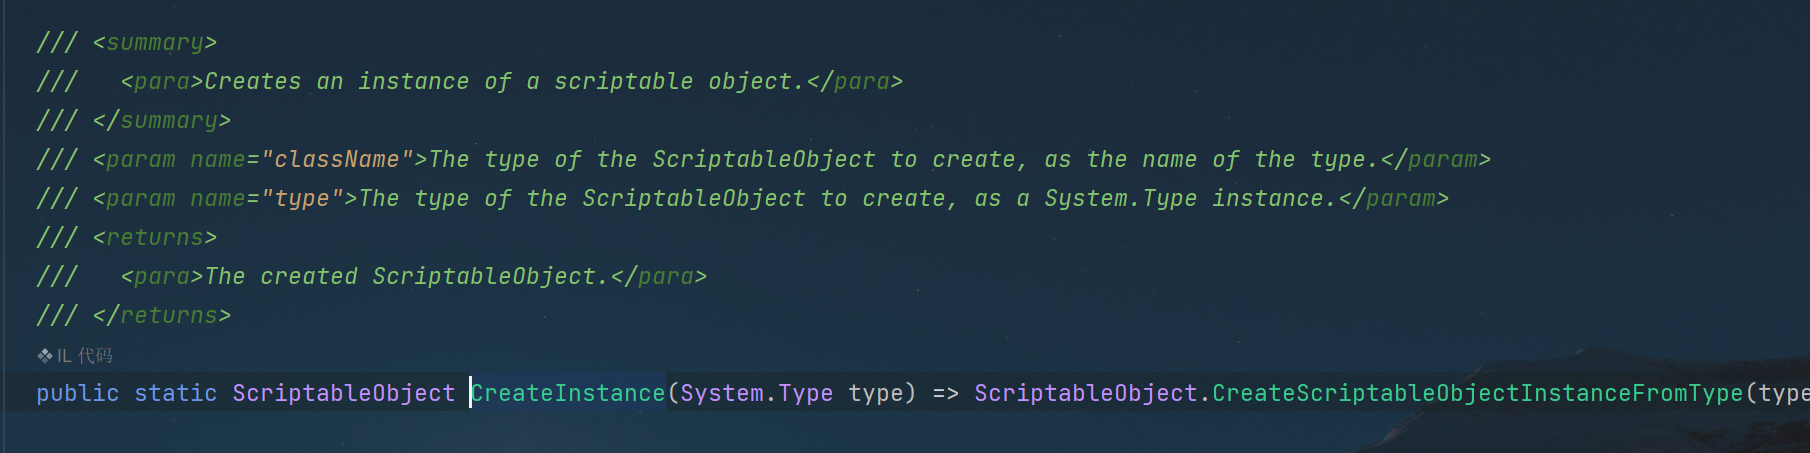The width and height of the screenshot is (1810, 453).
Task: Click ScriptableObject after the => arrow
Action: pyautogui.click(x=1086, y=394)
